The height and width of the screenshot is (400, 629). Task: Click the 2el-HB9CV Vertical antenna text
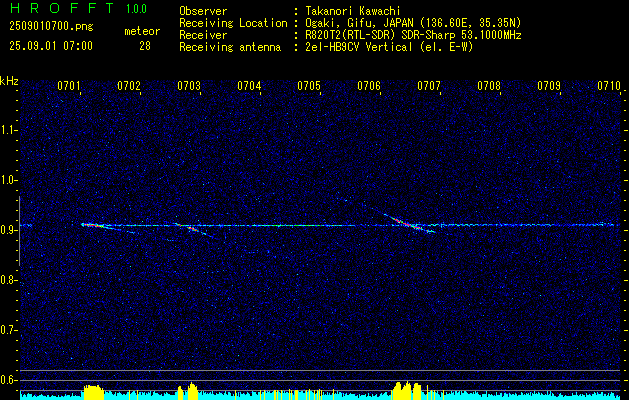389,47
